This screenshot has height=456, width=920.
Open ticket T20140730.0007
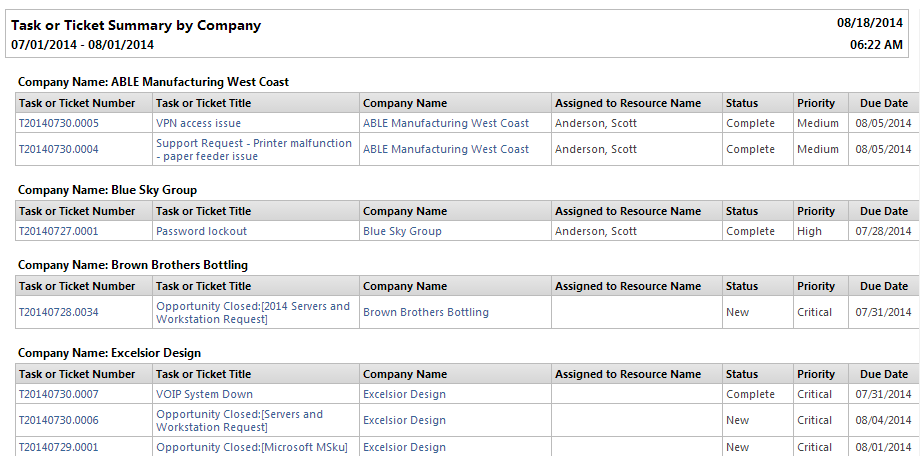[59, 394]
